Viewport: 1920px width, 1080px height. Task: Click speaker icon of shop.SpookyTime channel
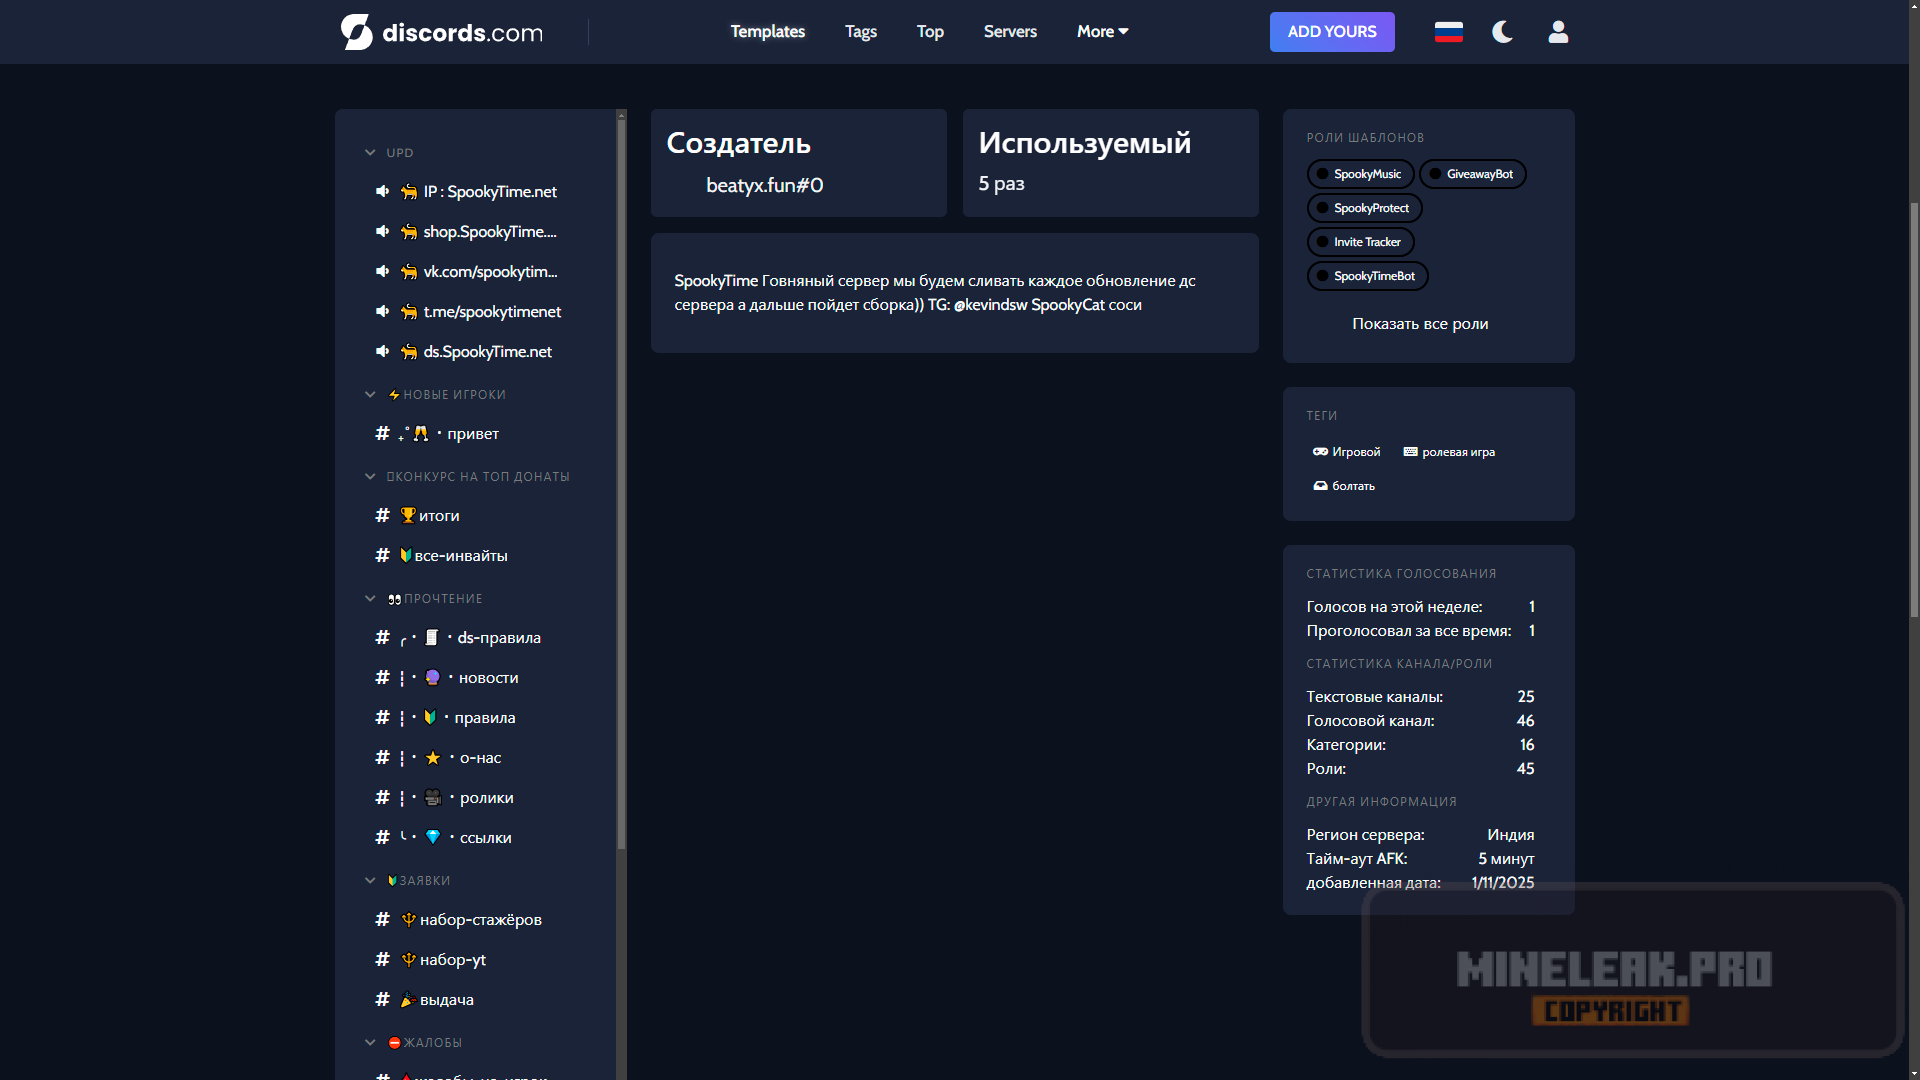382,231
